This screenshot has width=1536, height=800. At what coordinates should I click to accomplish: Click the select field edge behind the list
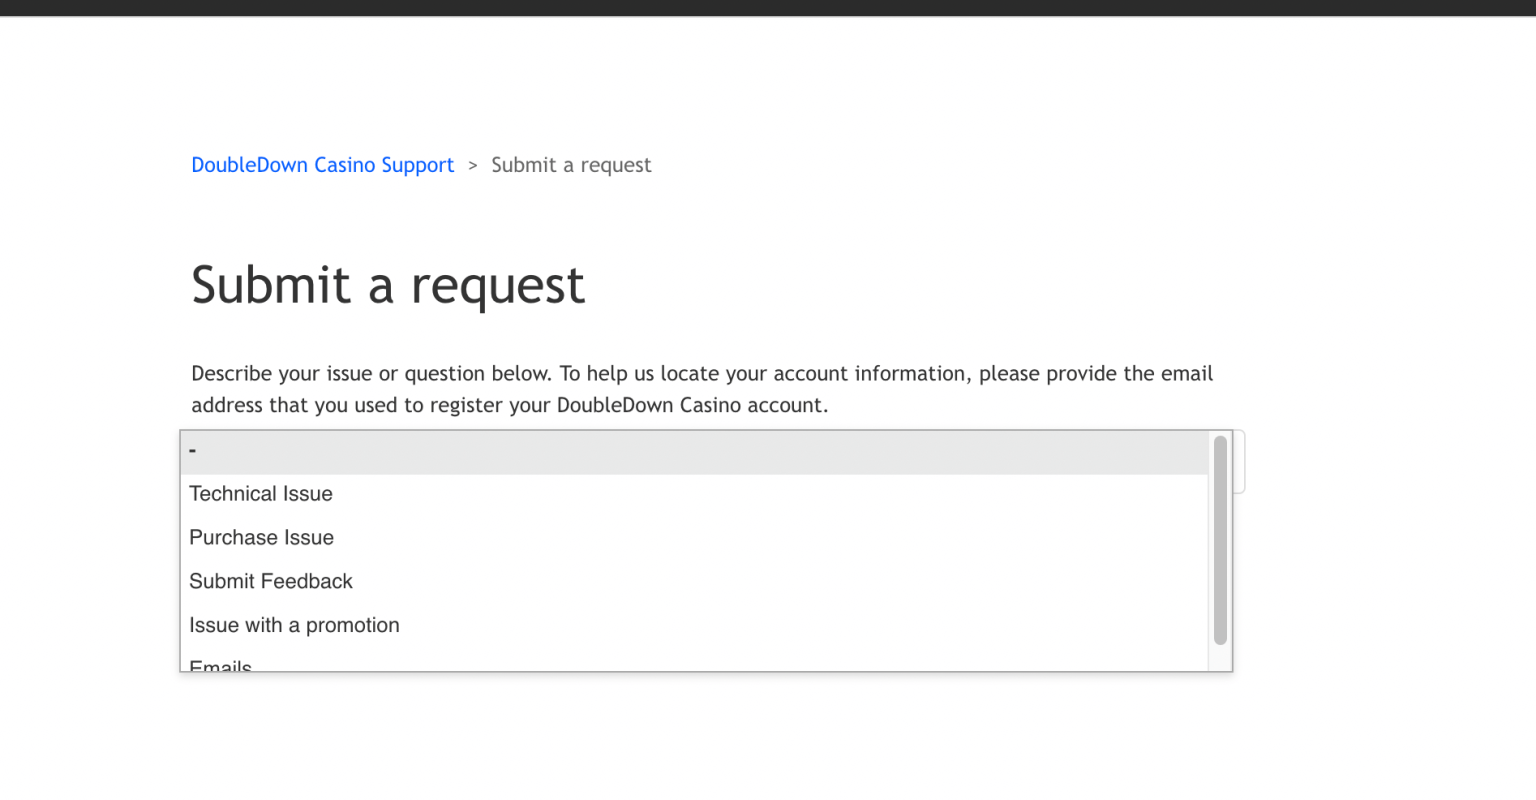point(1239,462)
